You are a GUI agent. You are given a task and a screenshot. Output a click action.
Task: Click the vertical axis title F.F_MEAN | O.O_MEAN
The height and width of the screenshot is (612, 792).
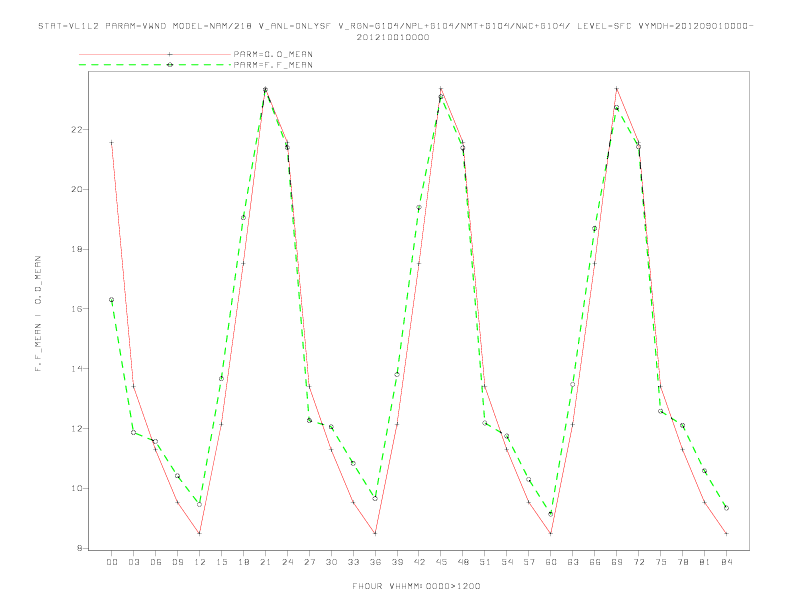coord(38,314)
